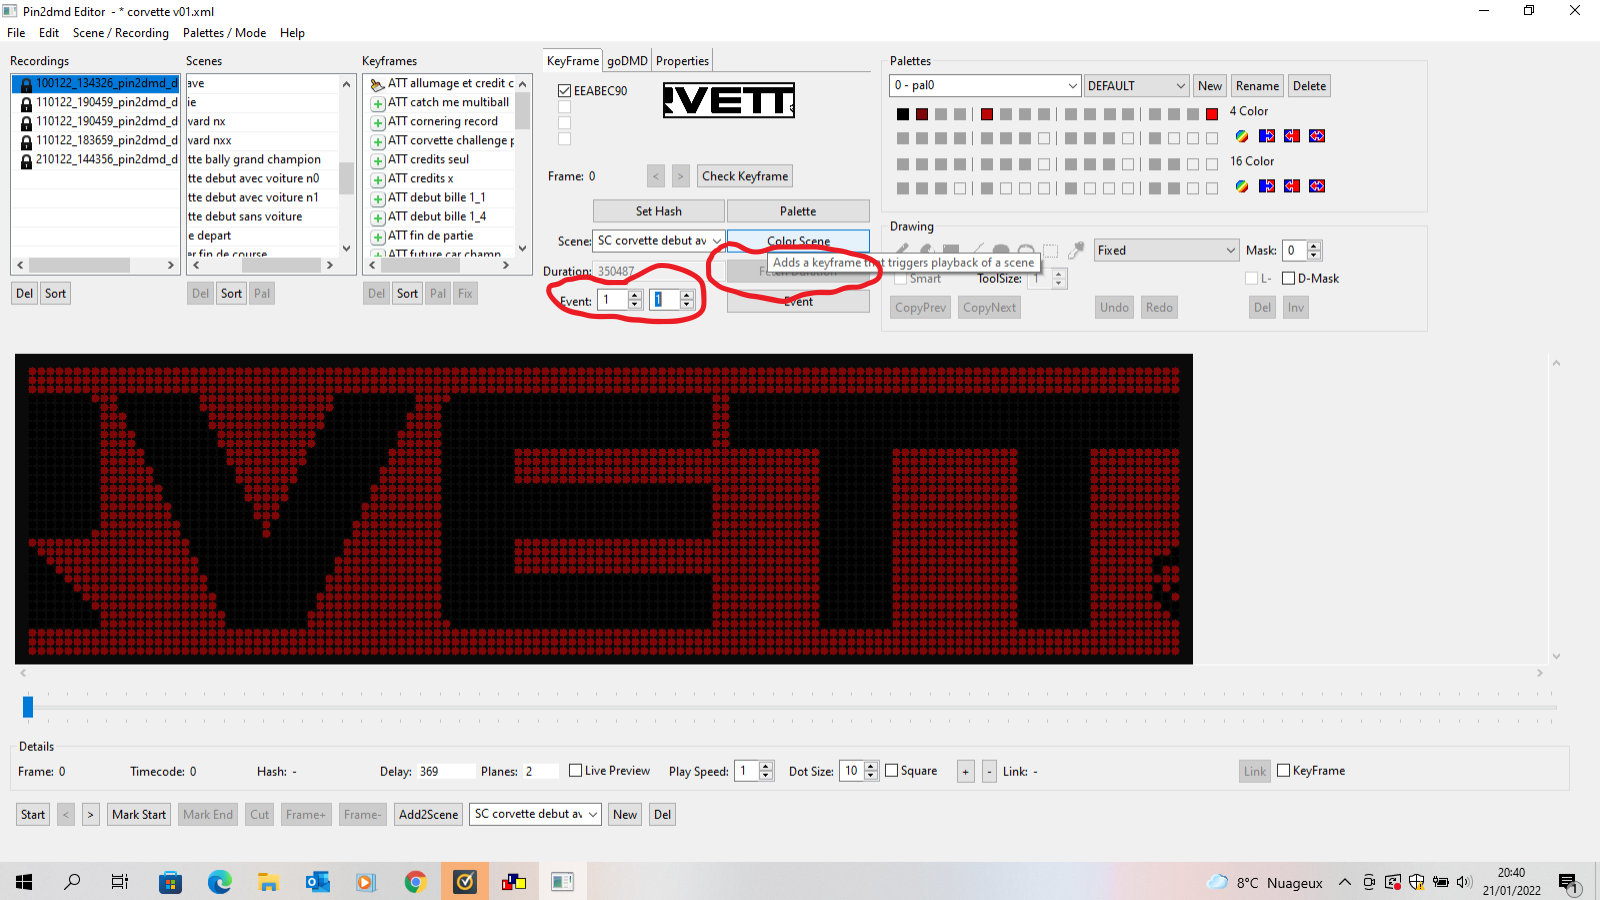Click the Mark Start button
This screenshot has width=1600, height=900.
click(139, 814)
